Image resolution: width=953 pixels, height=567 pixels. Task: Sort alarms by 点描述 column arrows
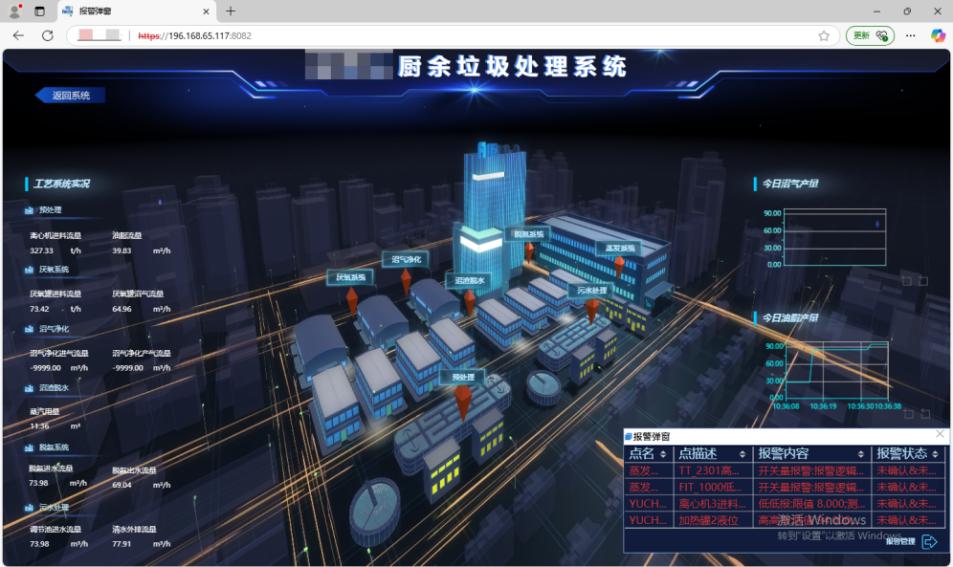(741, 454)
